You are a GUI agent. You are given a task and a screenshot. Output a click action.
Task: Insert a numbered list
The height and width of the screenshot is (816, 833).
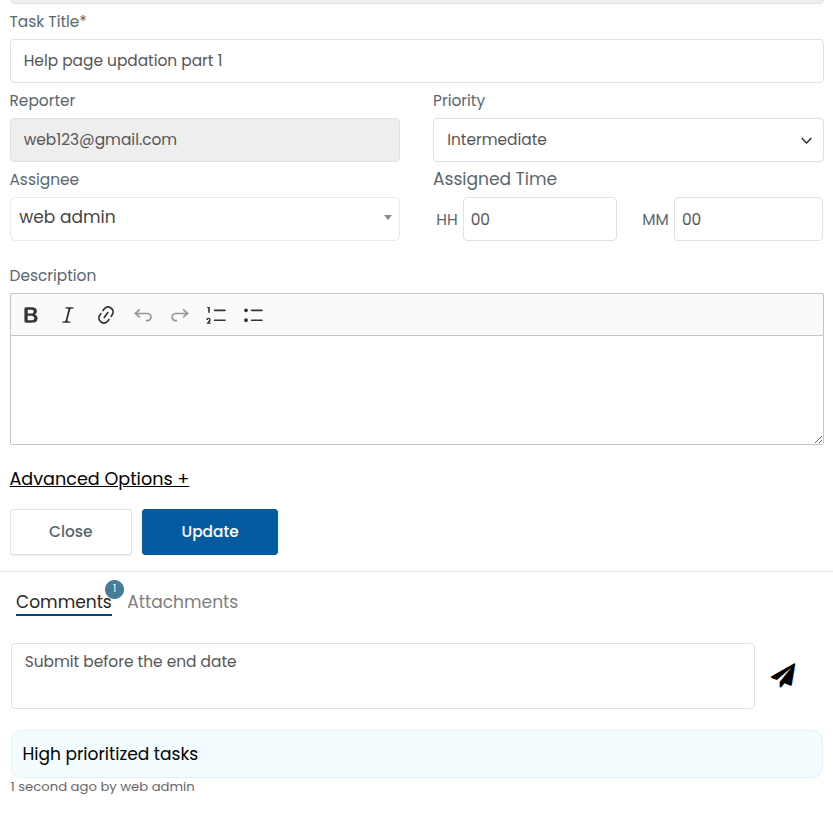216,315
